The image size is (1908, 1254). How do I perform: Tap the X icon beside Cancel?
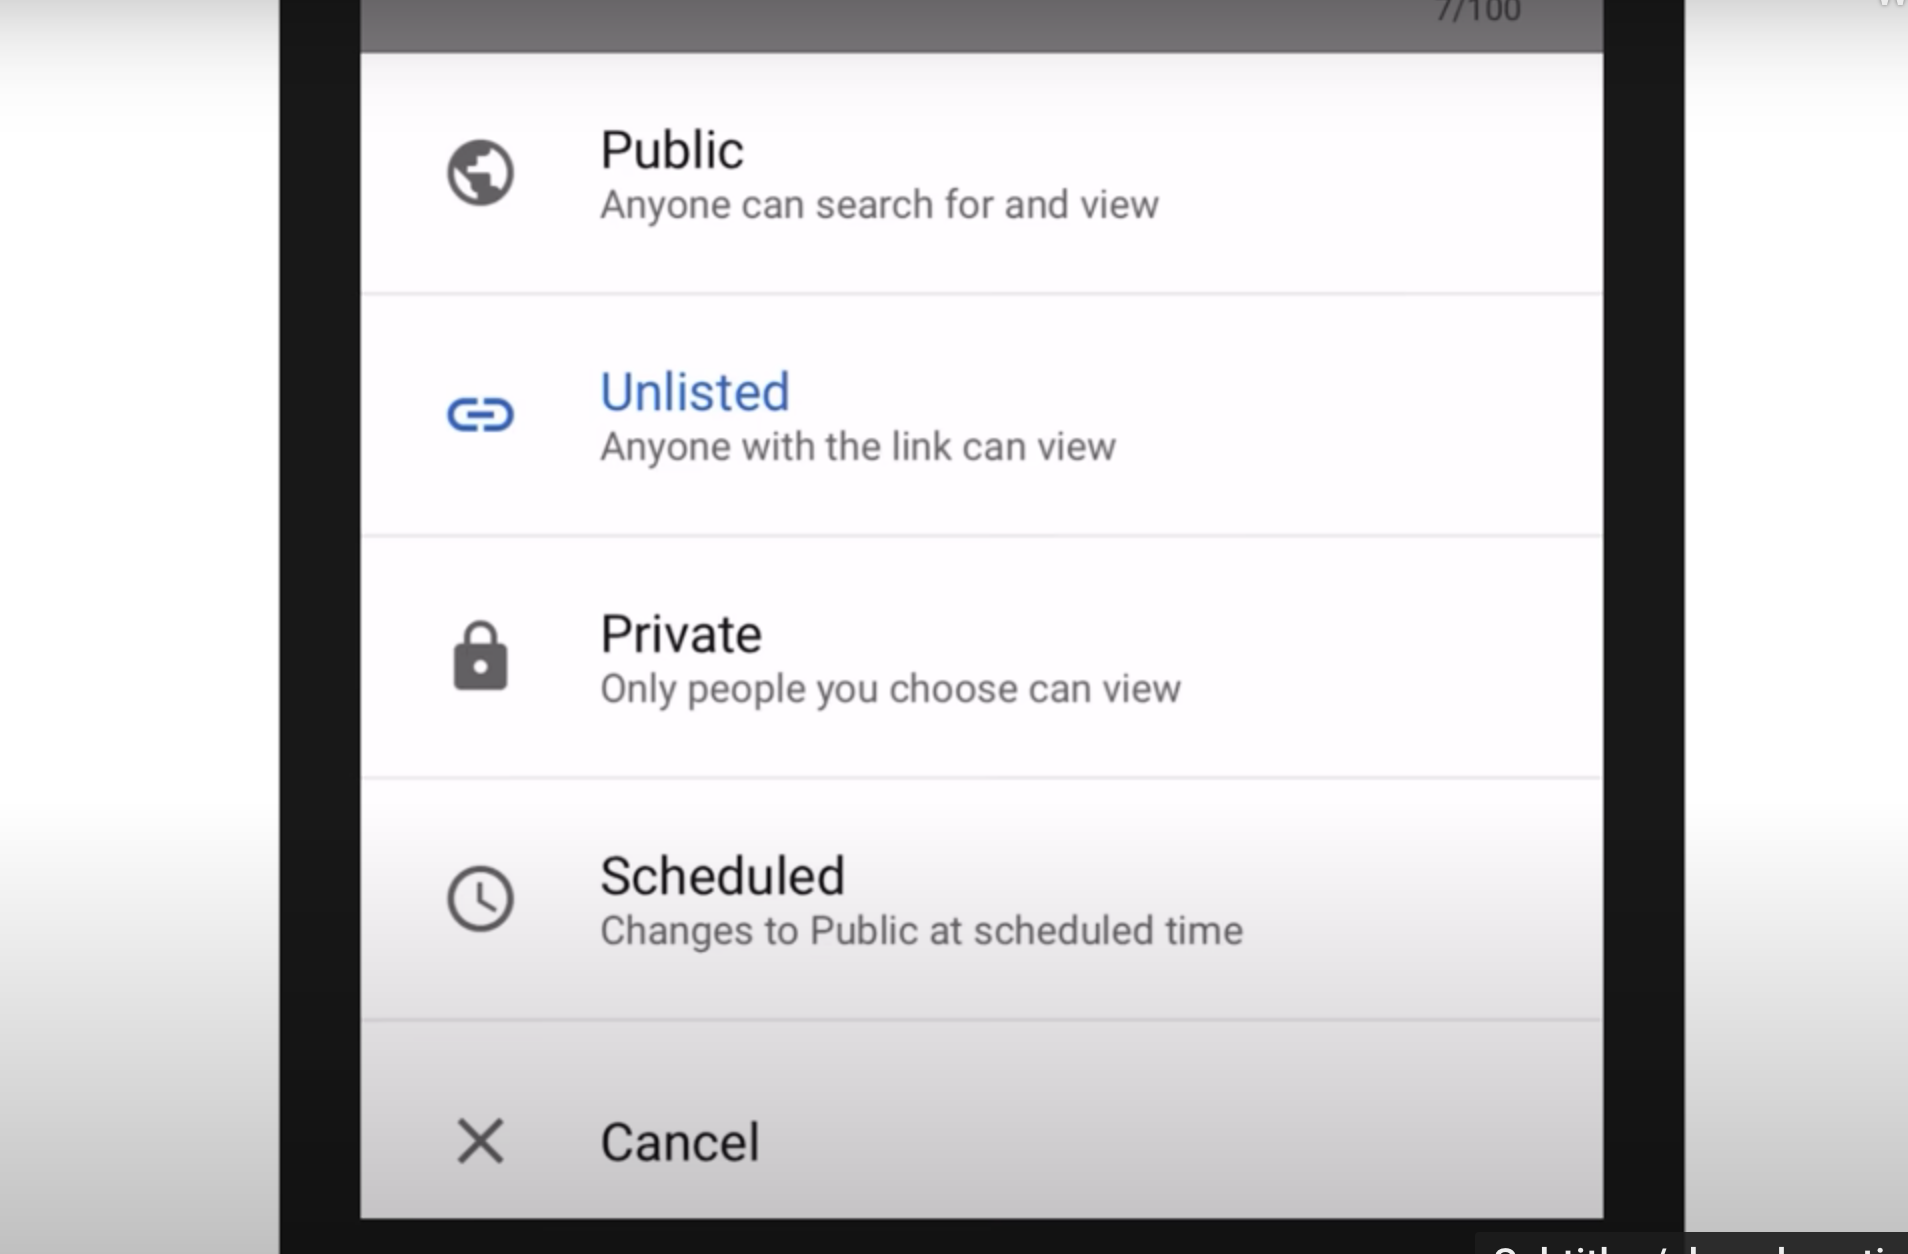pos(480,1141)
